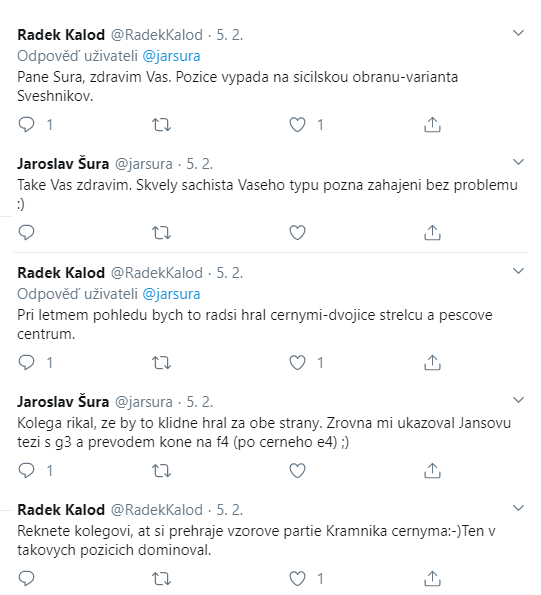Open the 5. 2. timestamp of the Kramnika tweet
This screenshot has height=595, width=541.
(230, 510)
